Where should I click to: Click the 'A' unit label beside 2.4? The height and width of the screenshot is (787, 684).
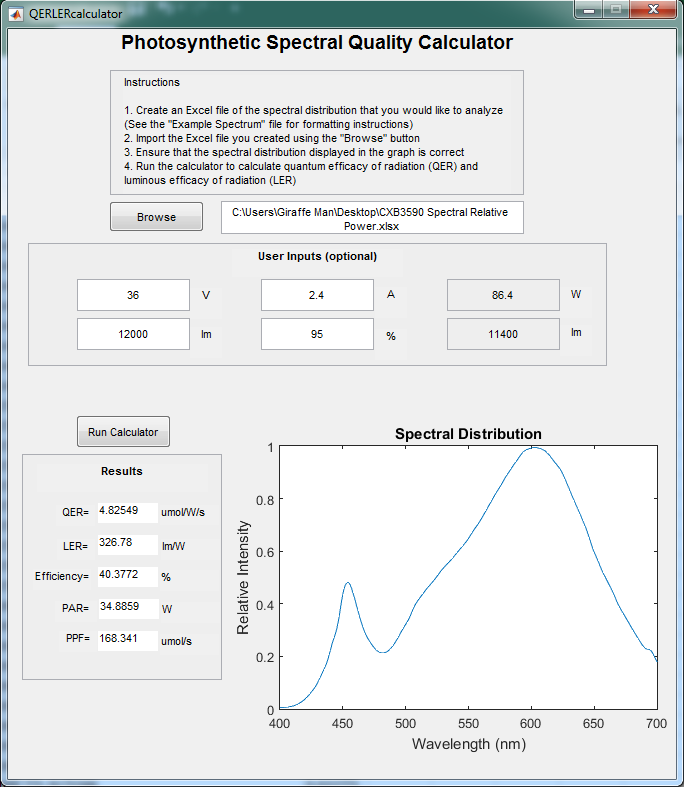click(391, 294)
